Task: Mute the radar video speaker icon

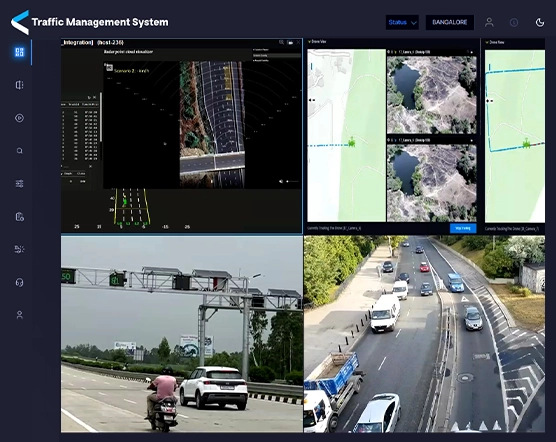Action: [281, 181]
